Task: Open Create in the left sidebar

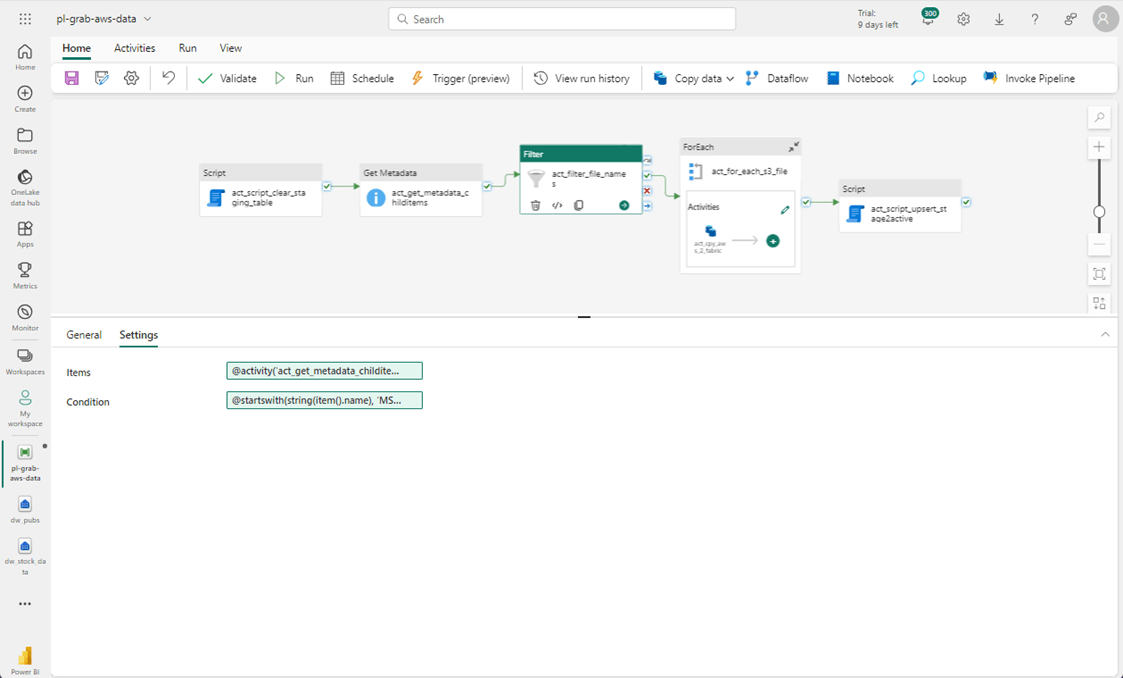Action: (x=25, y=99)
